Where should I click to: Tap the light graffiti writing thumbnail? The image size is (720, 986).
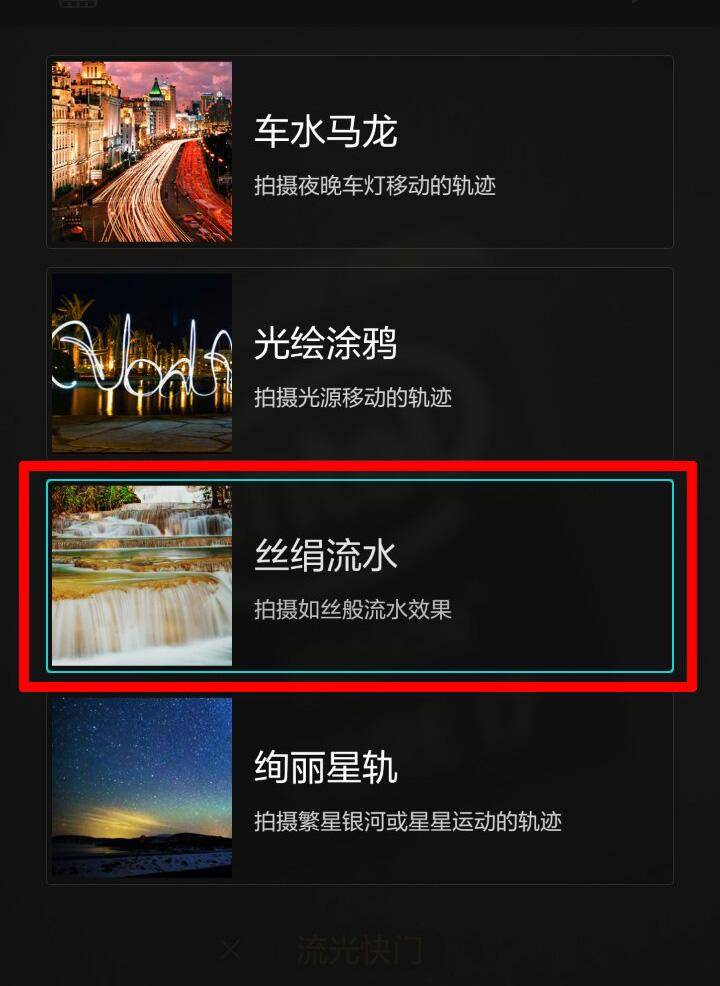142,363
